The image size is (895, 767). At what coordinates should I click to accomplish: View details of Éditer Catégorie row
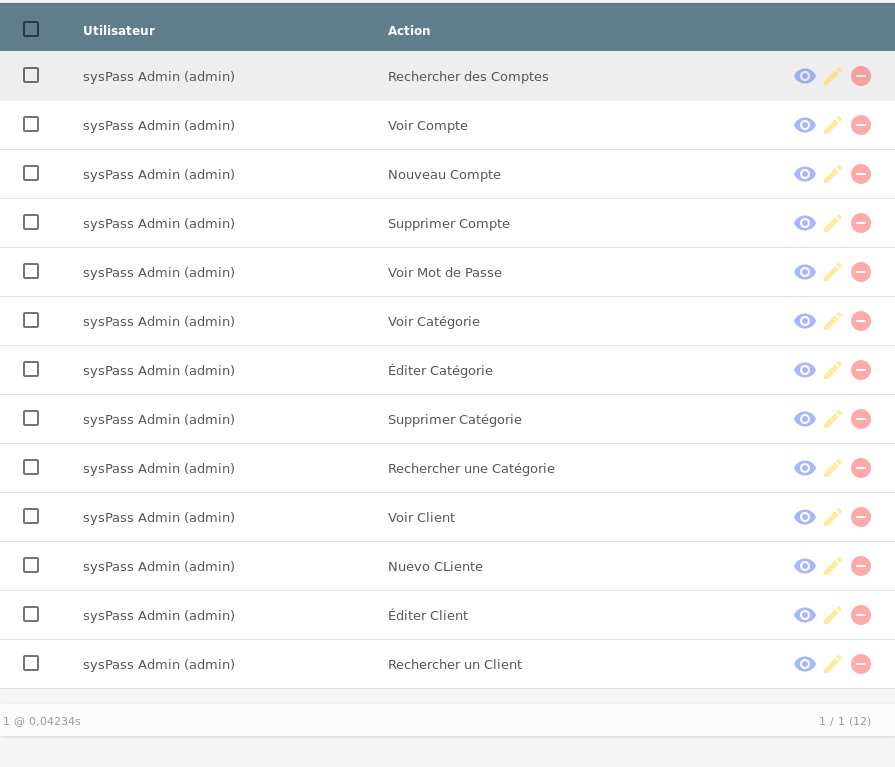[x=805, y=370]
